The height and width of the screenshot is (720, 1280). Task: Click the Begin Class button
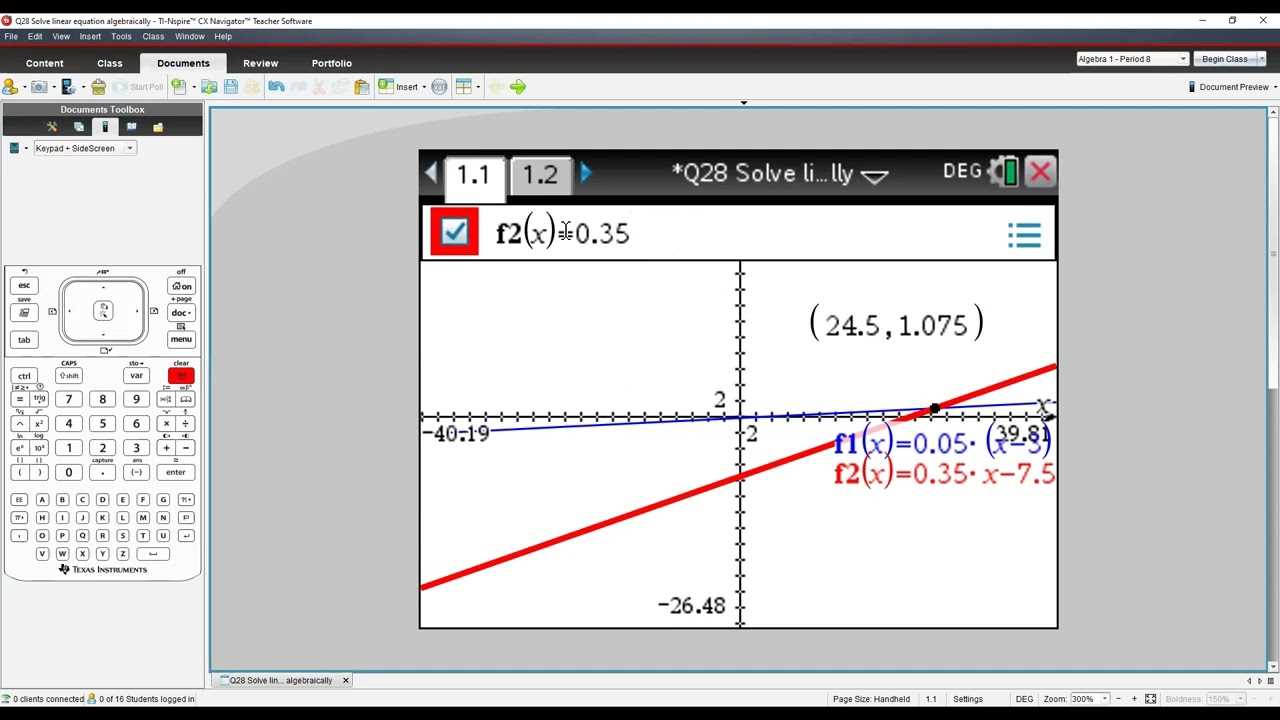click(1225, 59)
